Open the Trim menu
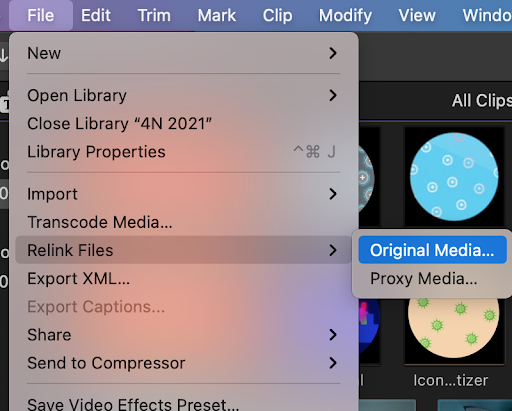The width and height of the screenshot is (512, 411). click(x=154, y=15)
